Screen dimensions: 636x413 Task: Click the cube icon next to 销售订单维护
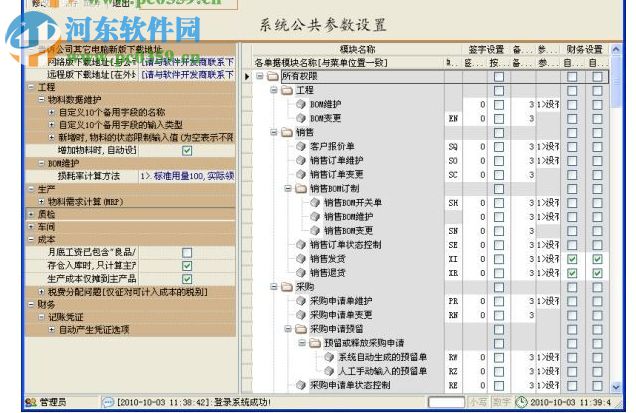click(301, 161)
